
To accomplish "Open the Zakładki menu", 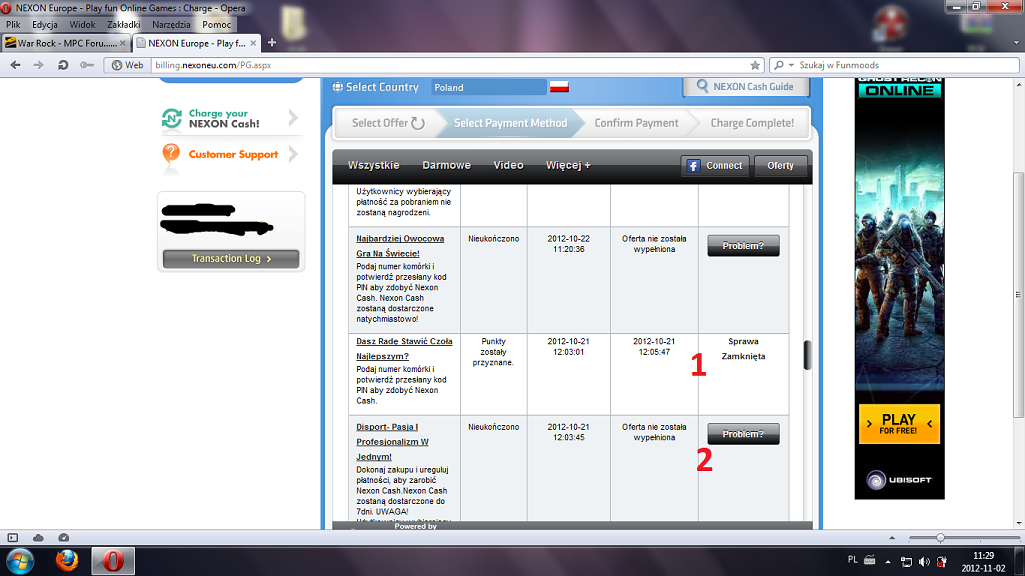I will (124, 25).
